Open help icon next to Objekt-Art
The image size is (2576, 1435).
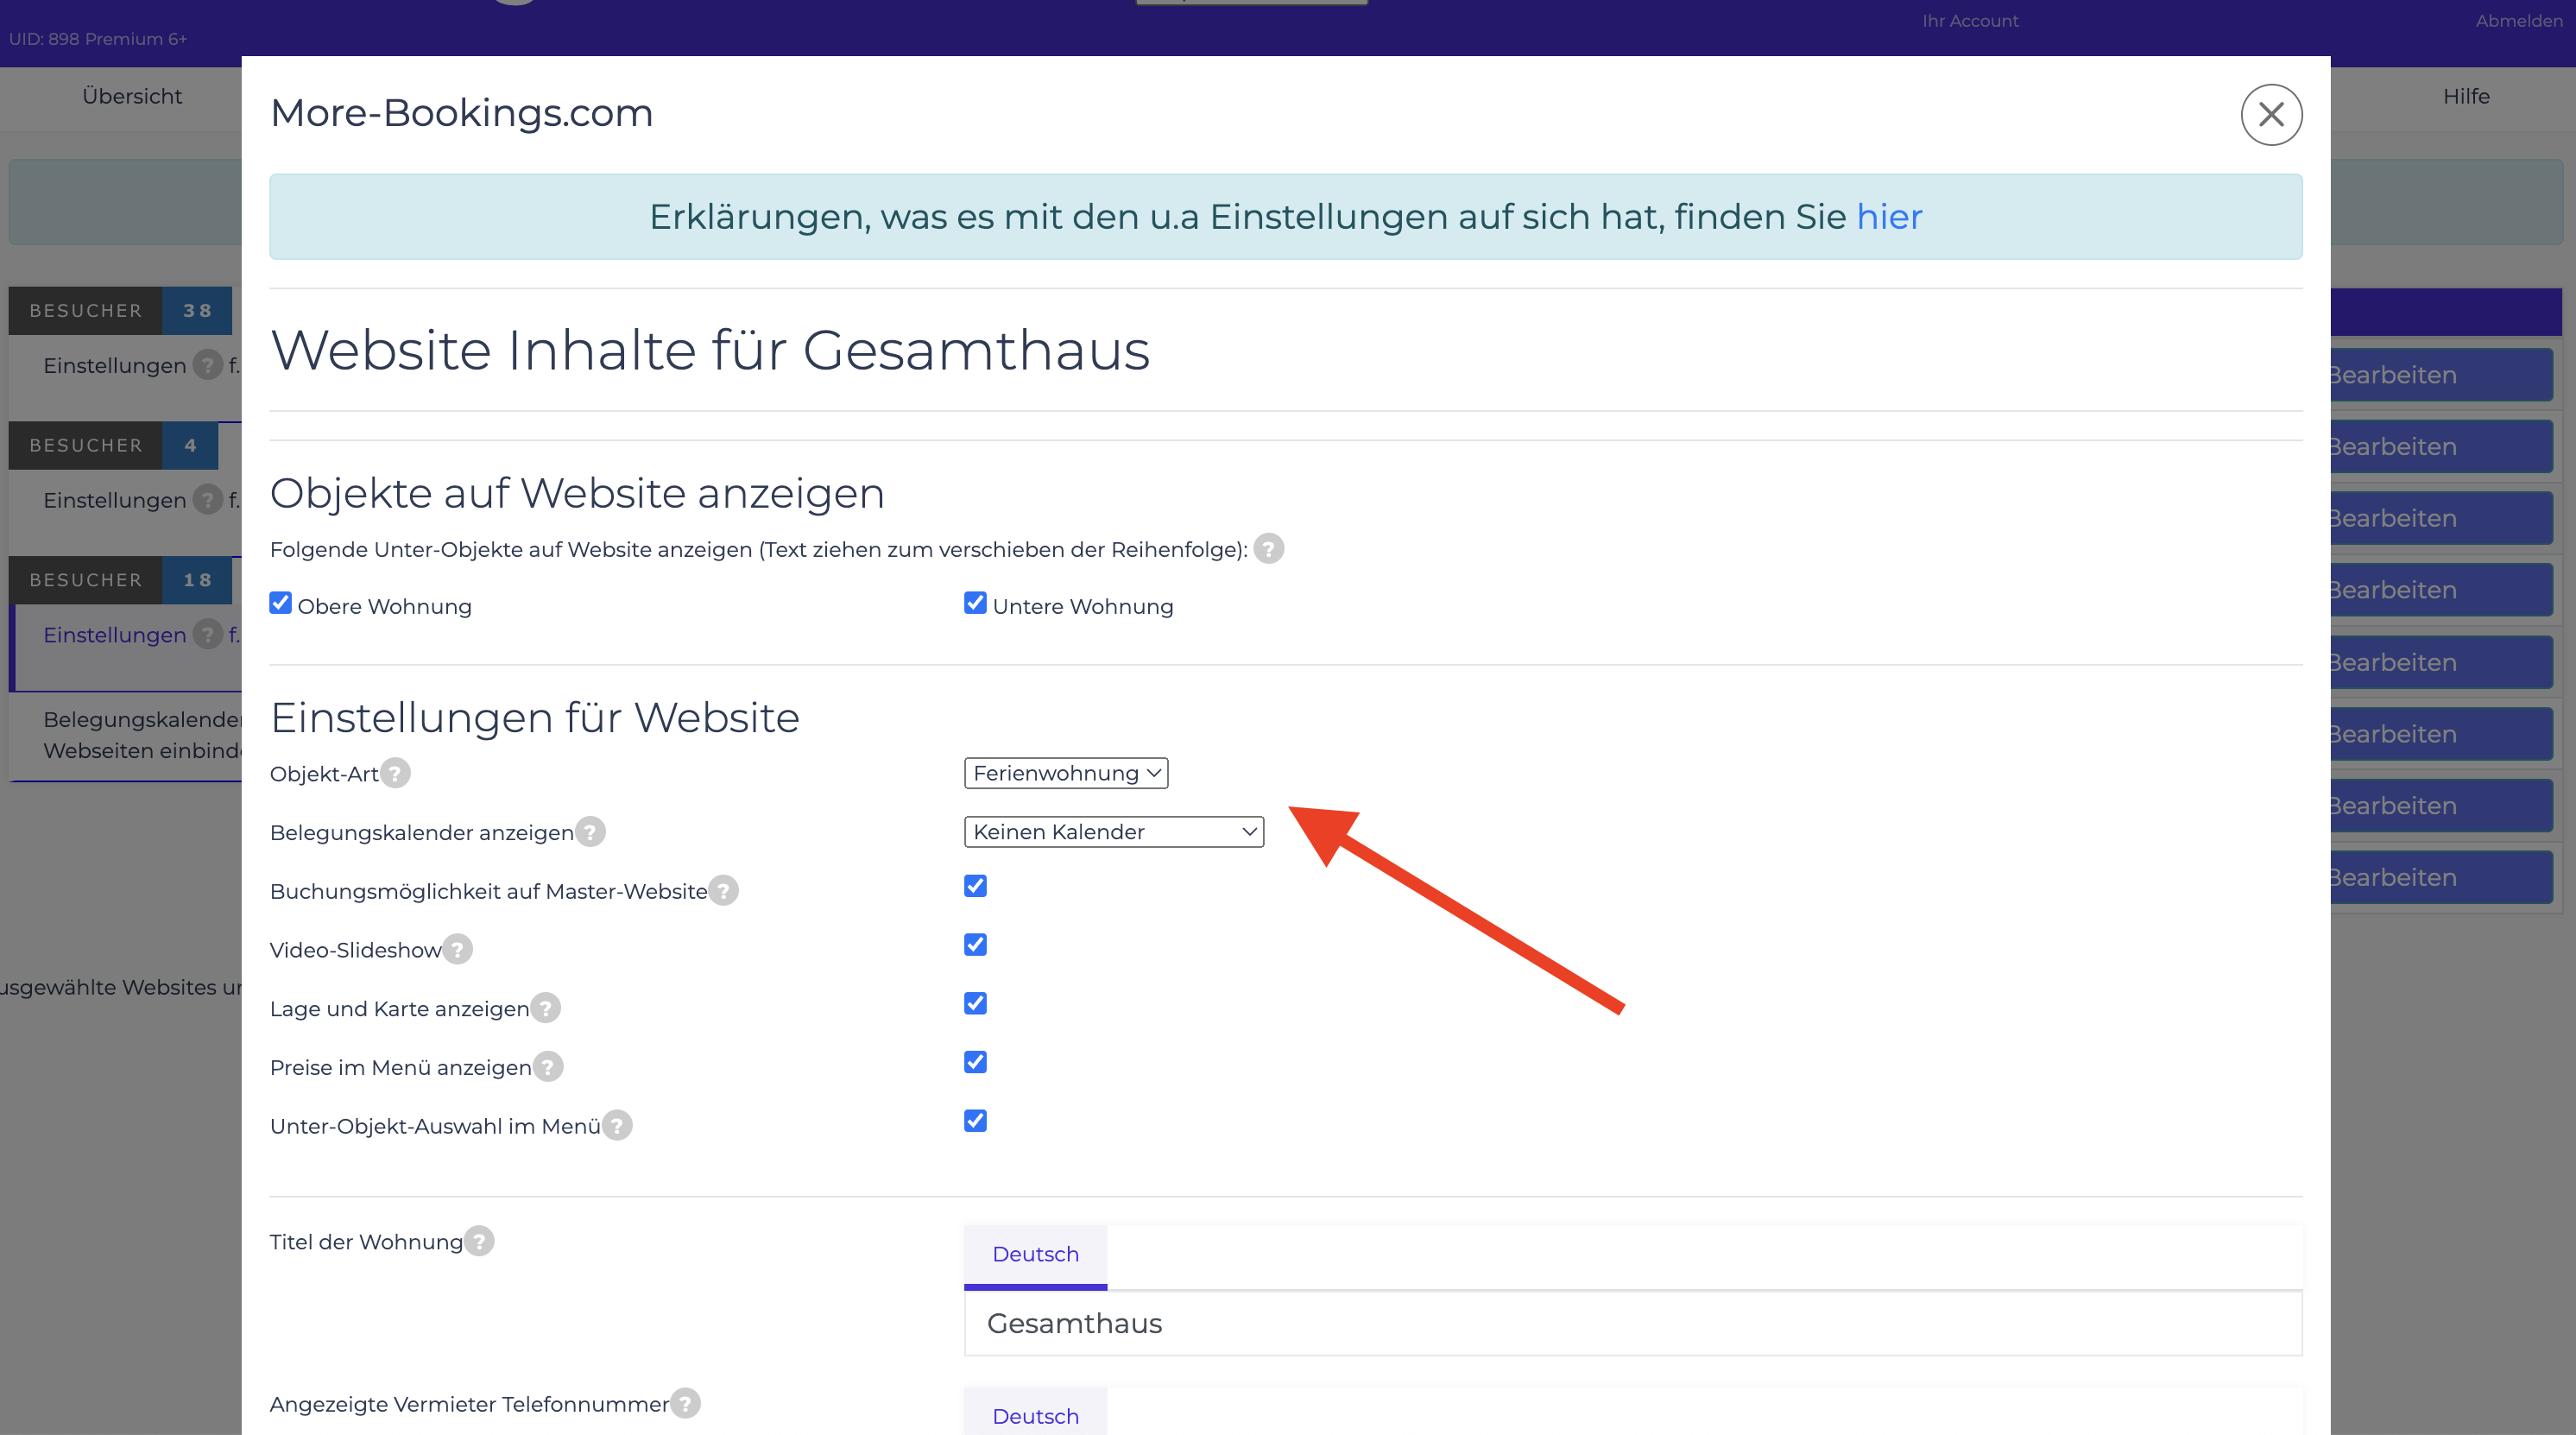(x=395, y=773)
